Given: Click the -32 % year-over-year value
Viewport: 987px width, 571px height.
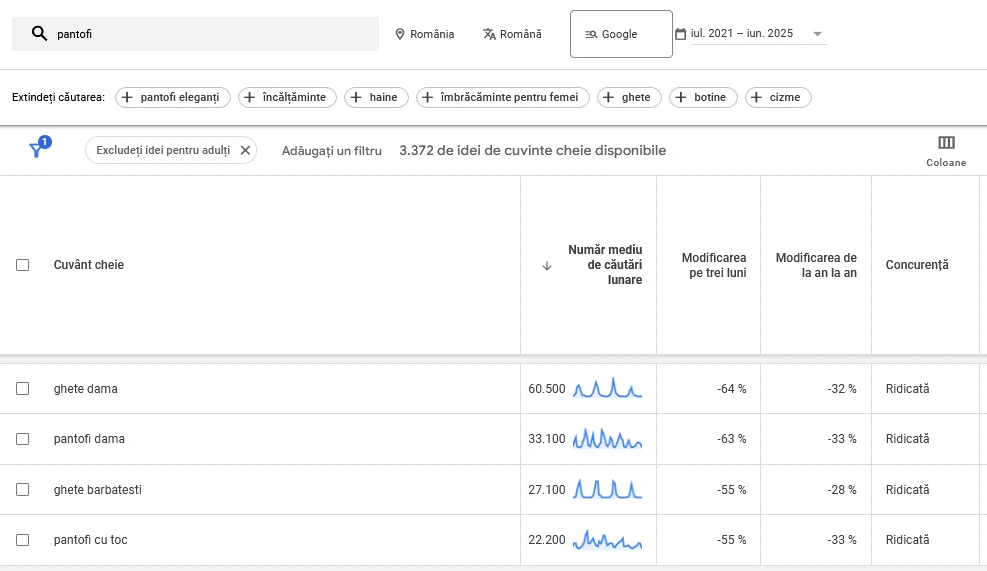Looking at the screenshot, I should (x=842, y=388).
